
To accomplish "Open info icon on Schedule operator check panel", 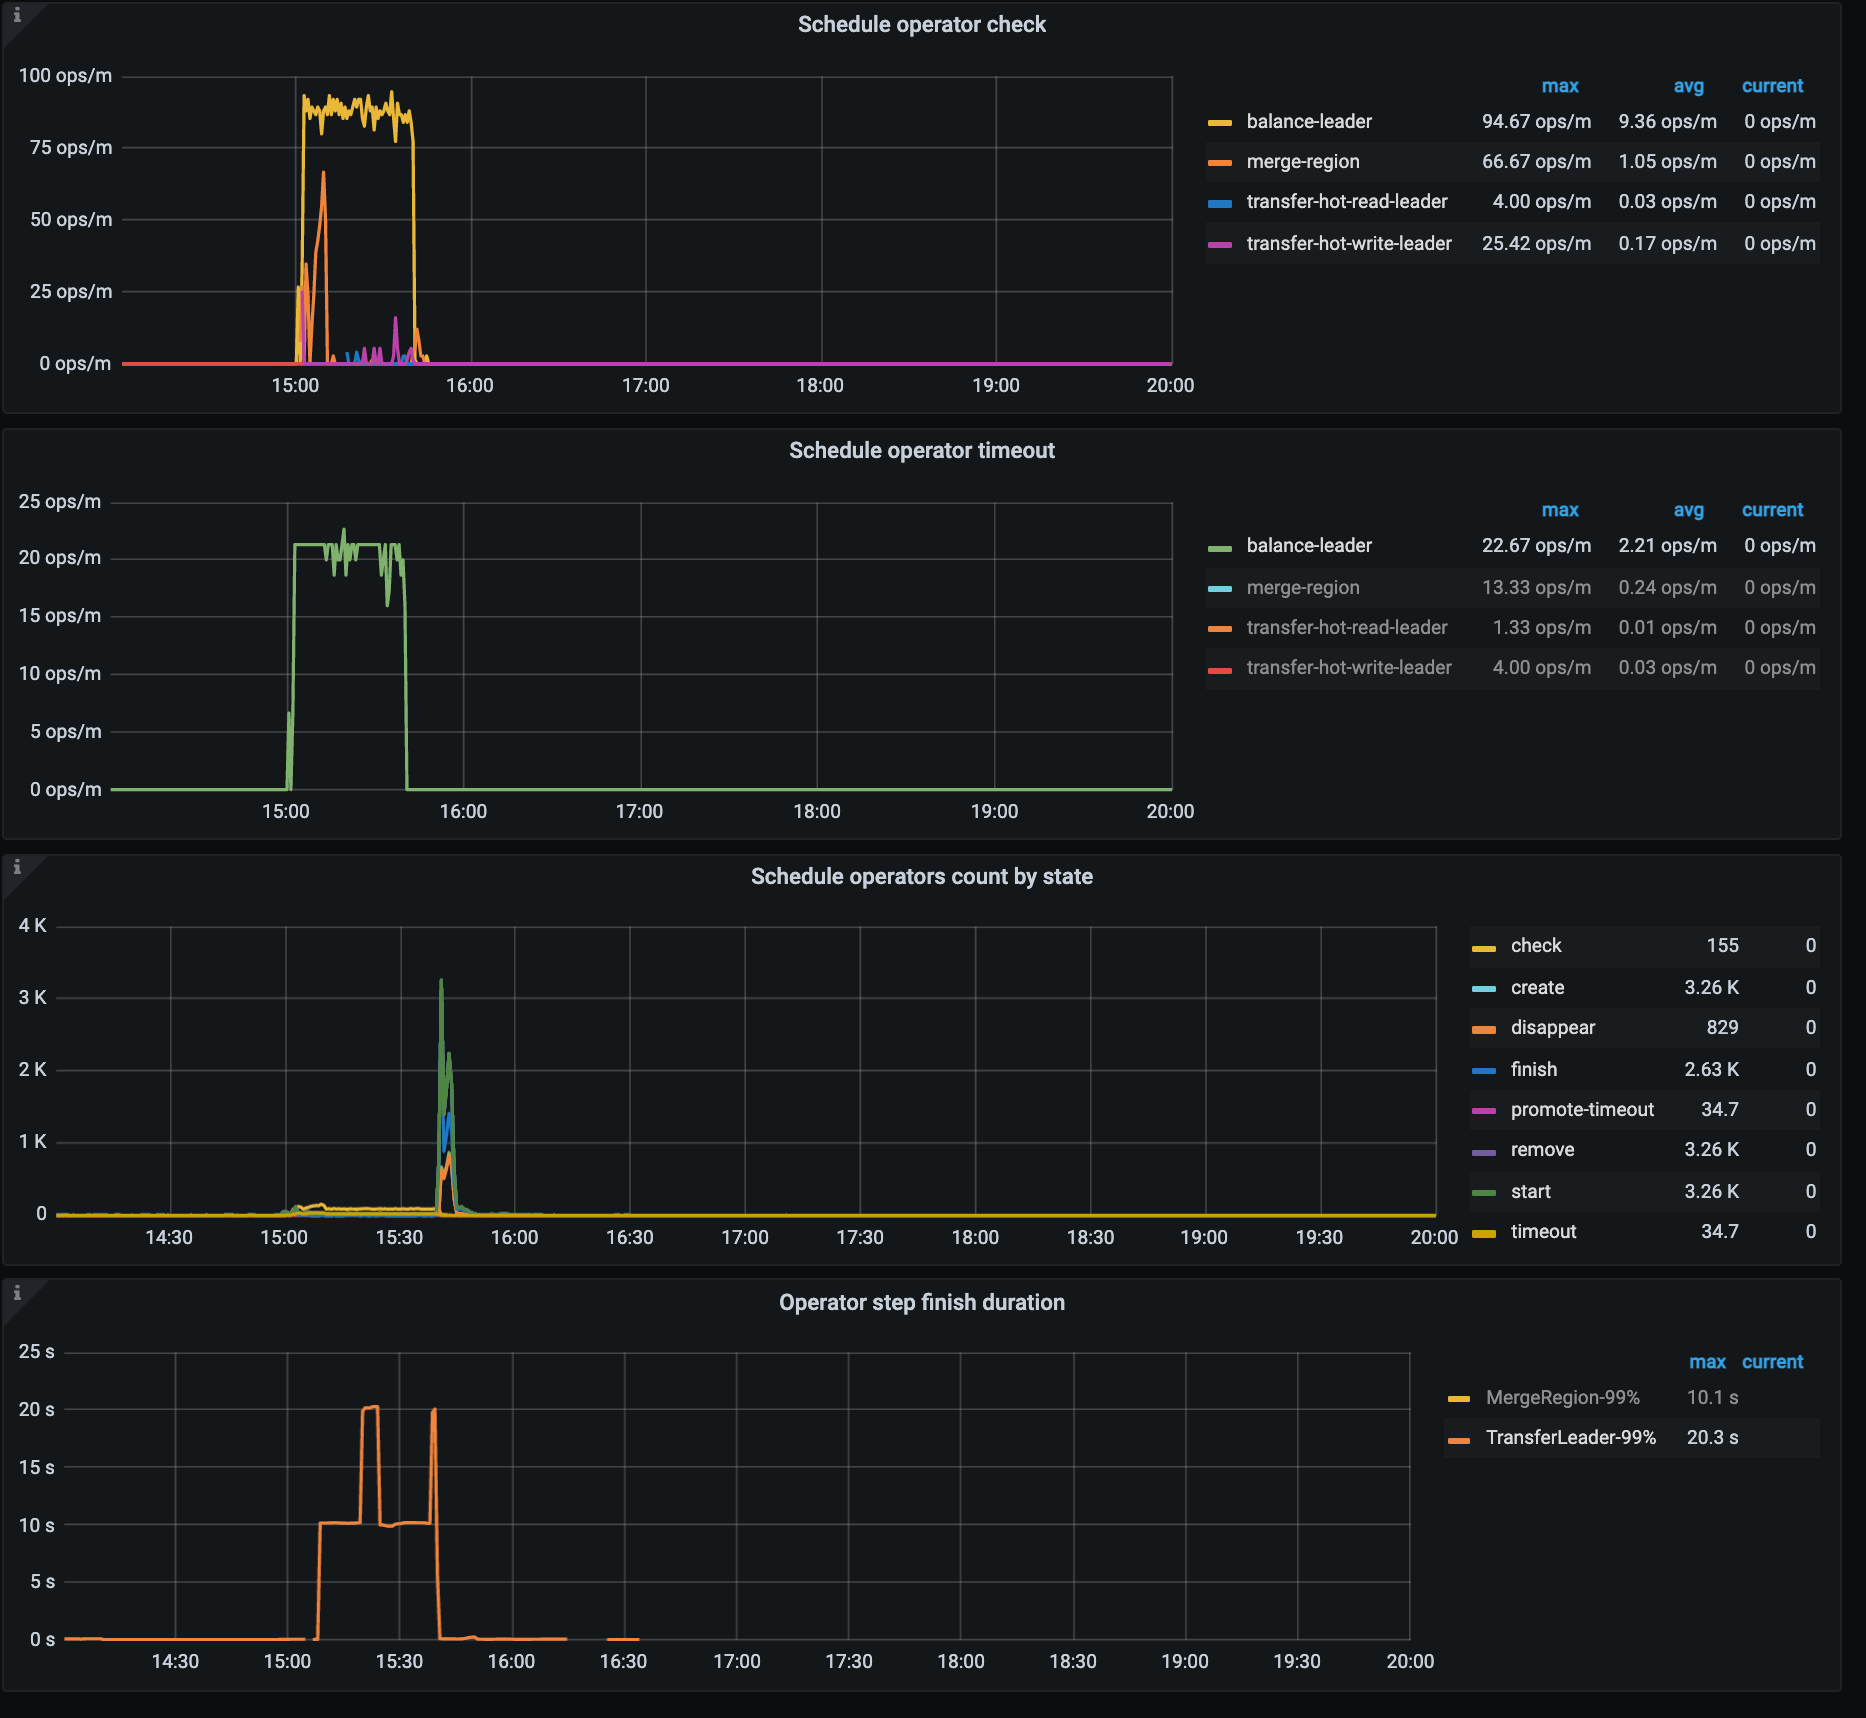I will (x=16, y=15).
